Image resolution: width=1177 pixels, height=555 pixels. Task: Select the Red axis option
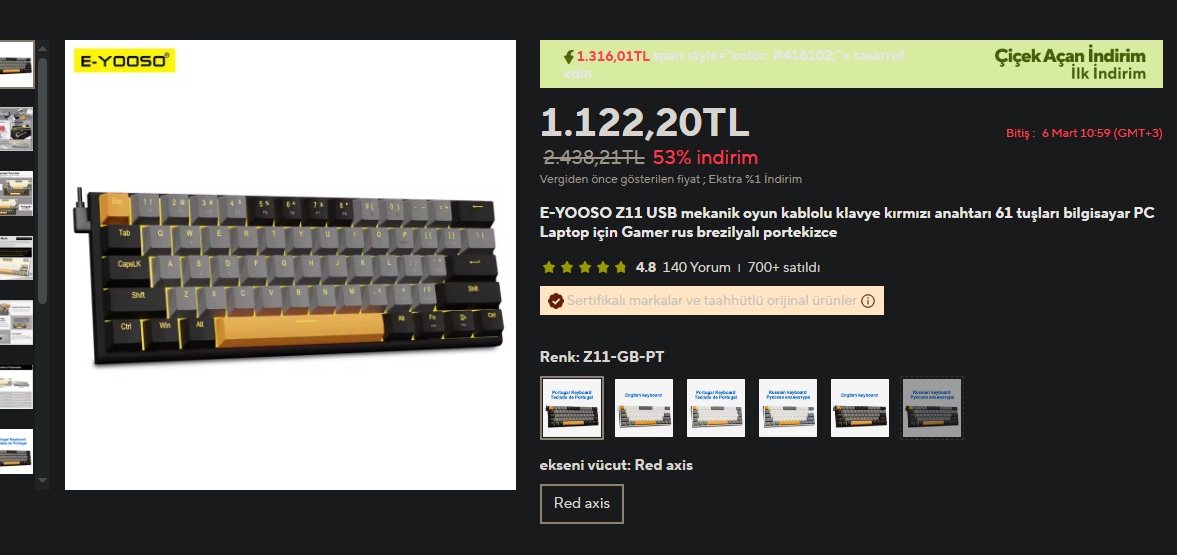(582, 503)
